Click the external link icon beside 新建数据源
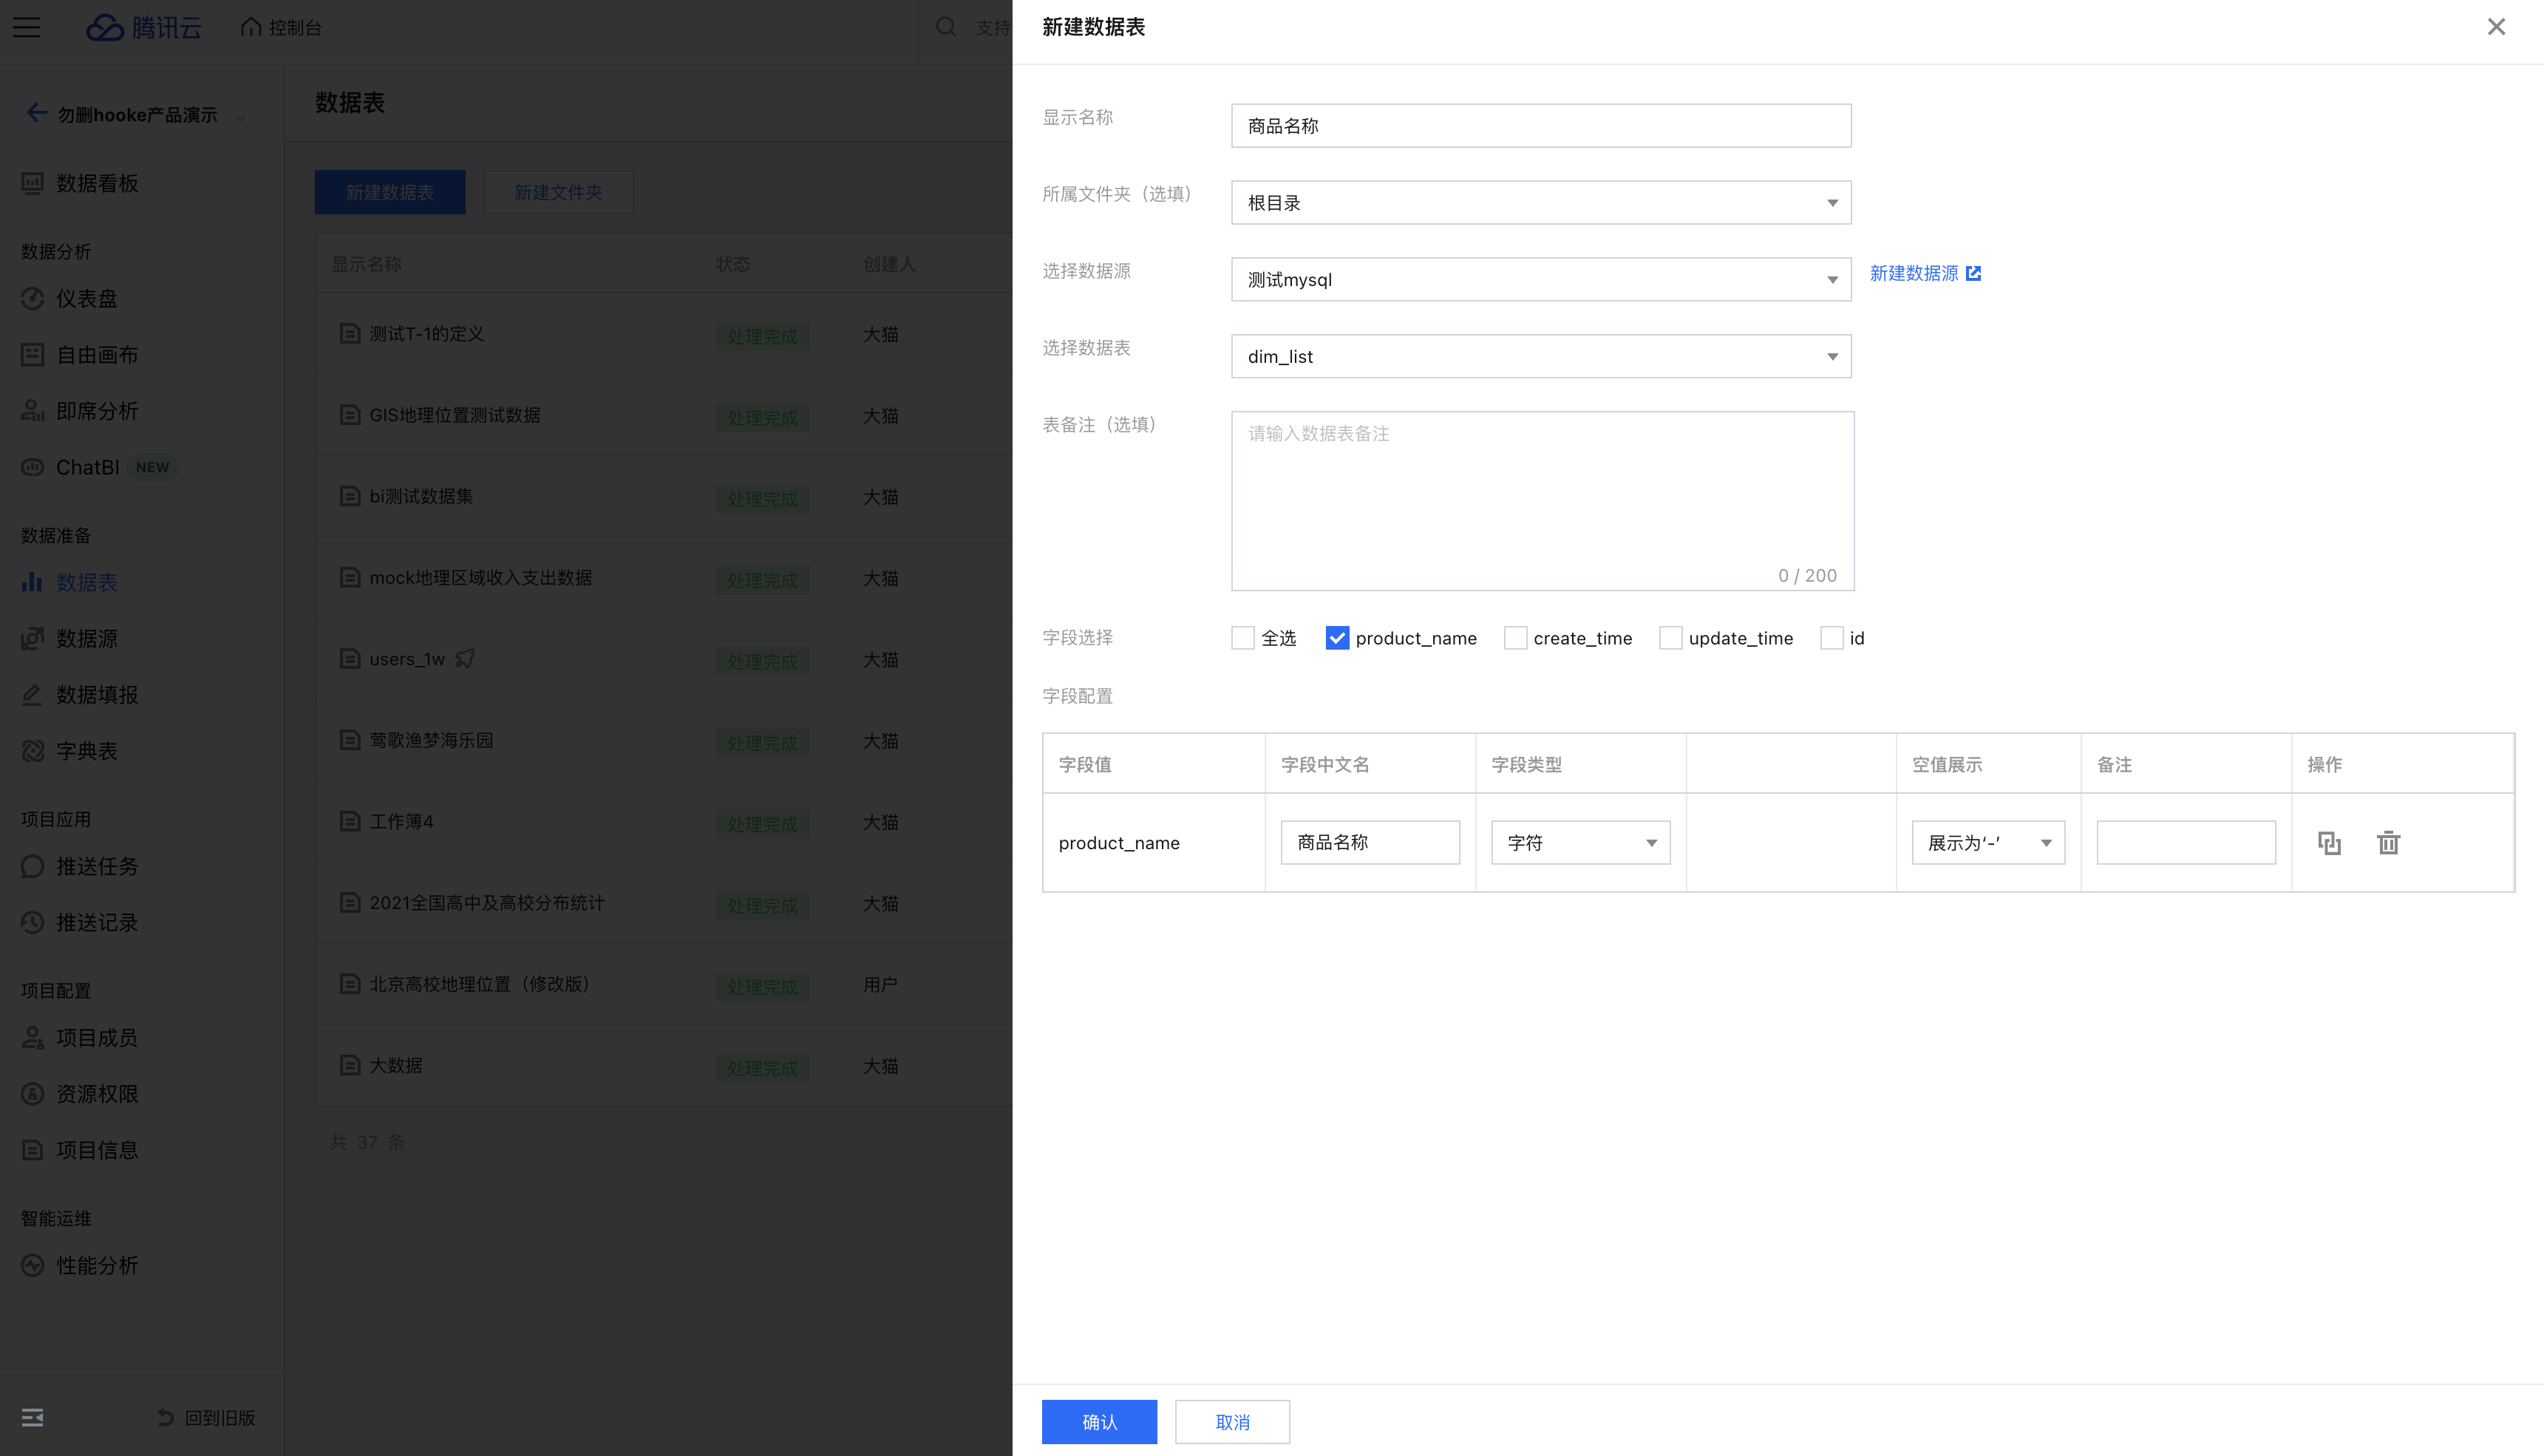Viewport: 2544px width, 1456px height. [x=1973, y=273]
